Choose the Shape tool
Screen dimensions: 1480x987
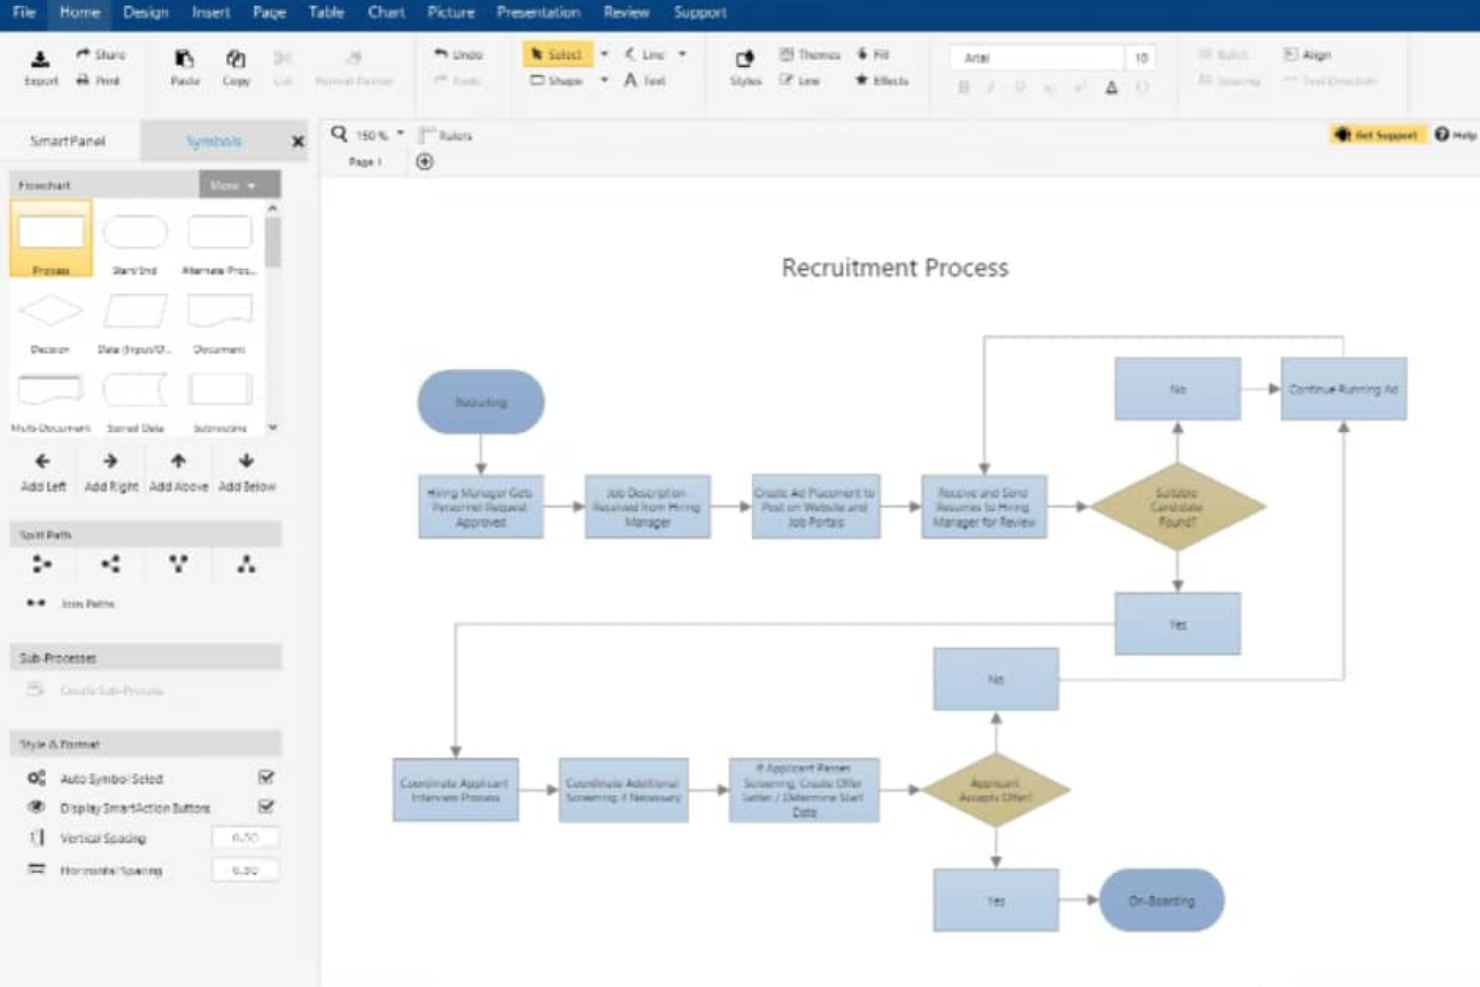click(x=557, y=80)
